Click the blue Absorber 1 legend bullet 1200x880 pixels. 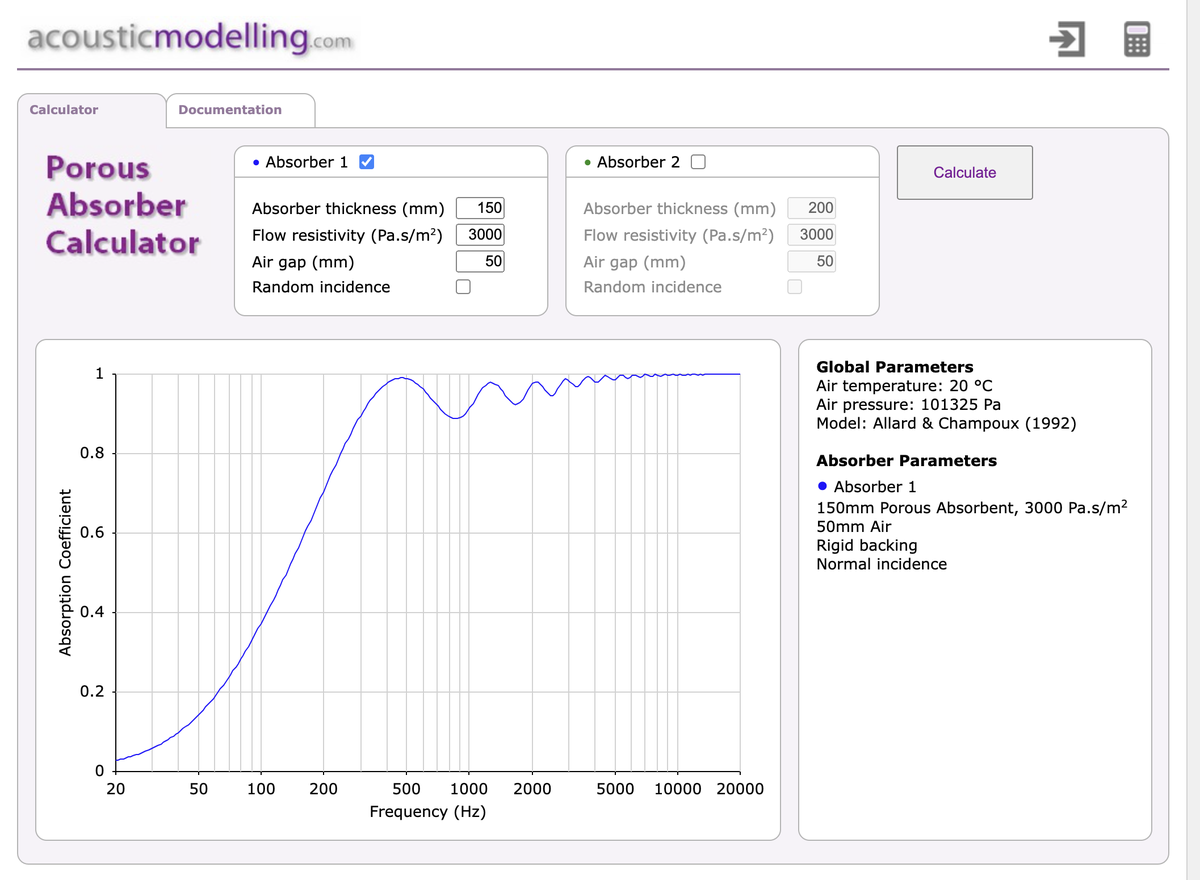822,486
